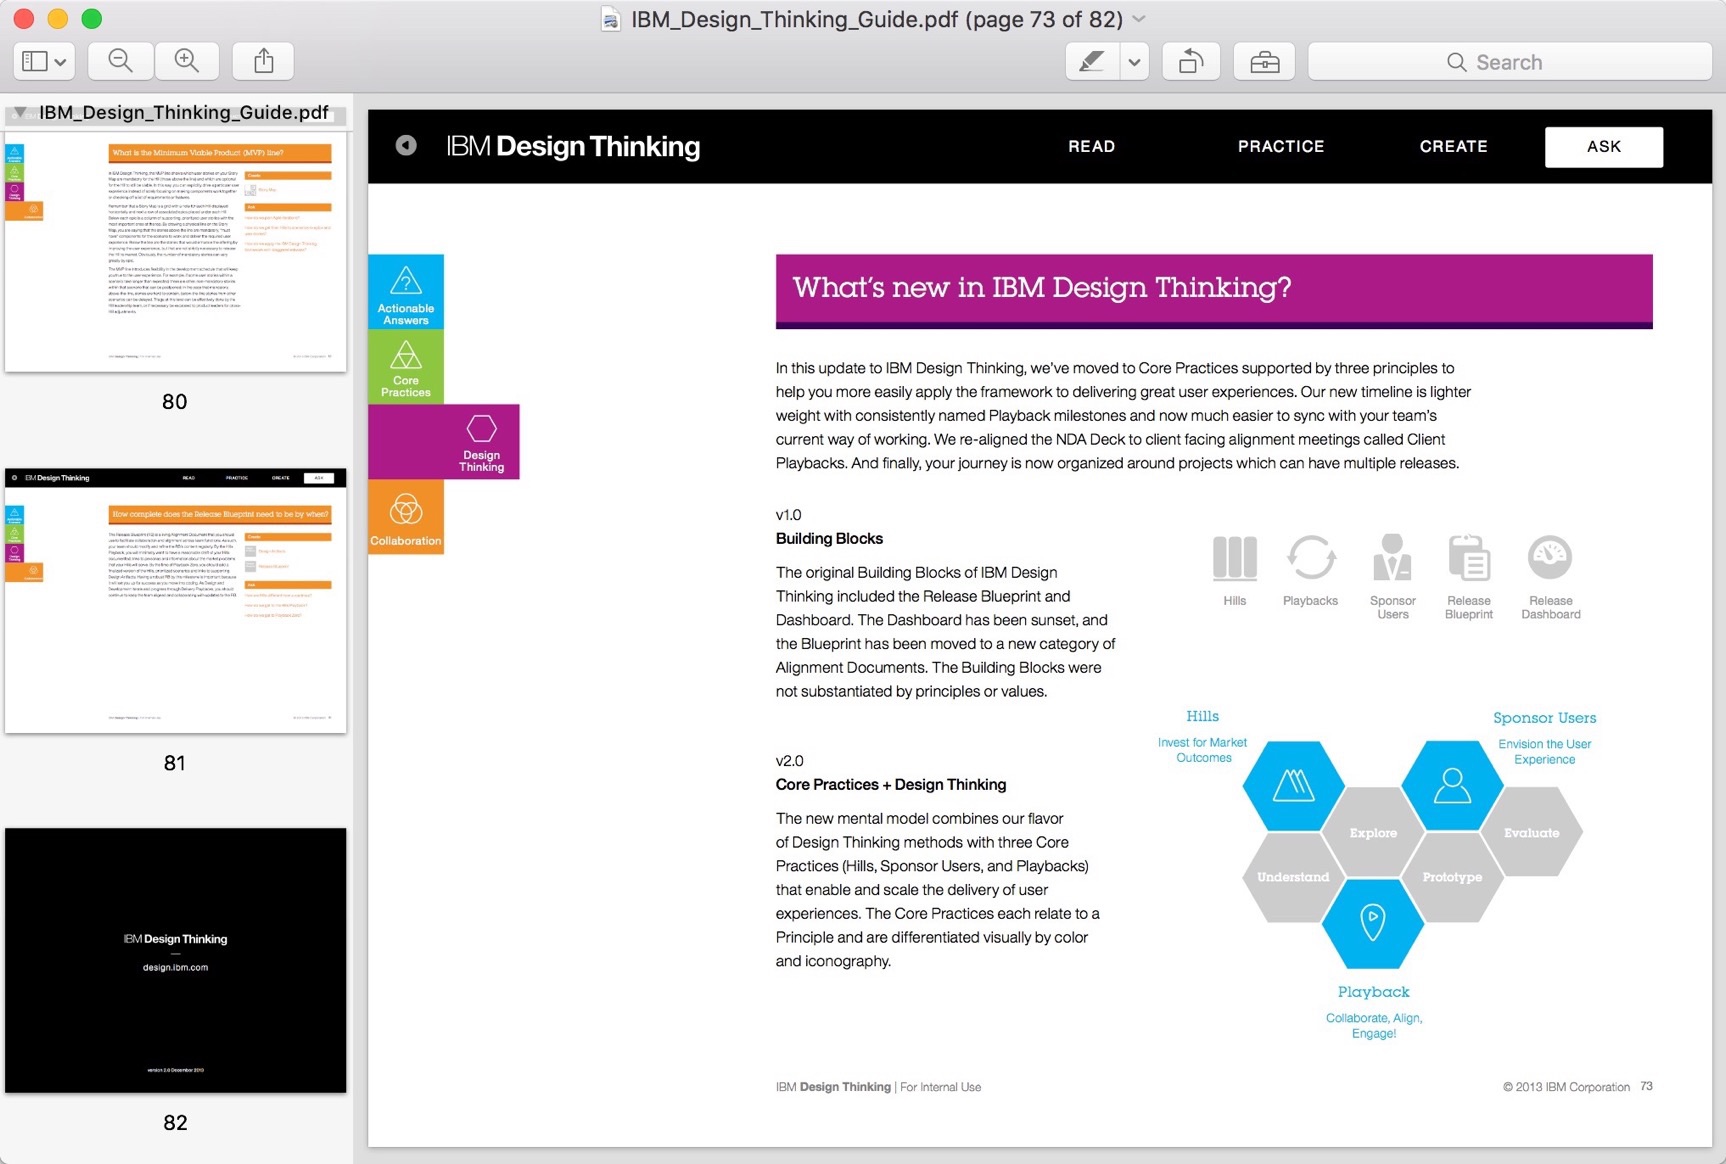1726x1164 pixels.
Task: Click the 'Building Blocks' subheading
Action: click(x=829, y=539)
